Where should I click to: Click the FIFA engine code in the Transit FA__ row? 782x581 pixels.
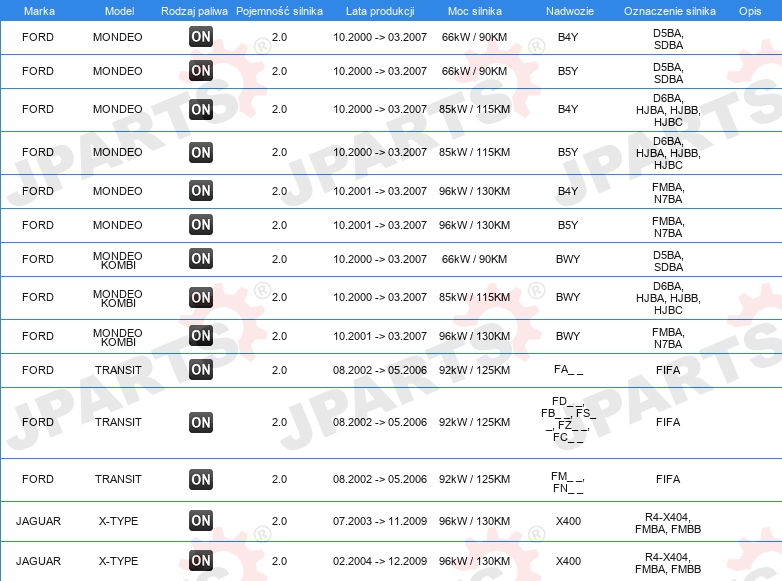click(668, 370)
